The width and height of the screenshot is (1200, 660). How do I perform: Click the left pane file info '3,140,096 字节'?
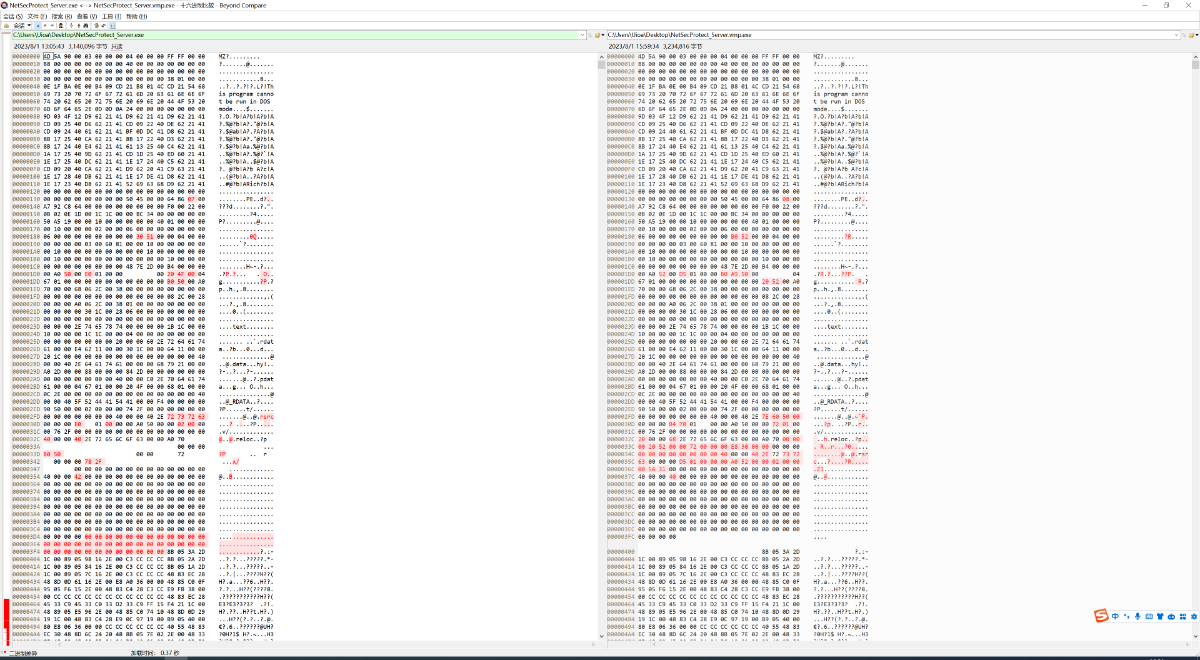(88, 47)
